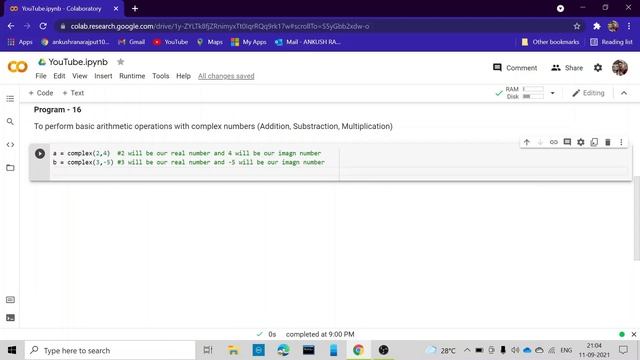Screen dimensions: 640x360
Task: Open cell editor settings gear
Action: tap(580, 142)
